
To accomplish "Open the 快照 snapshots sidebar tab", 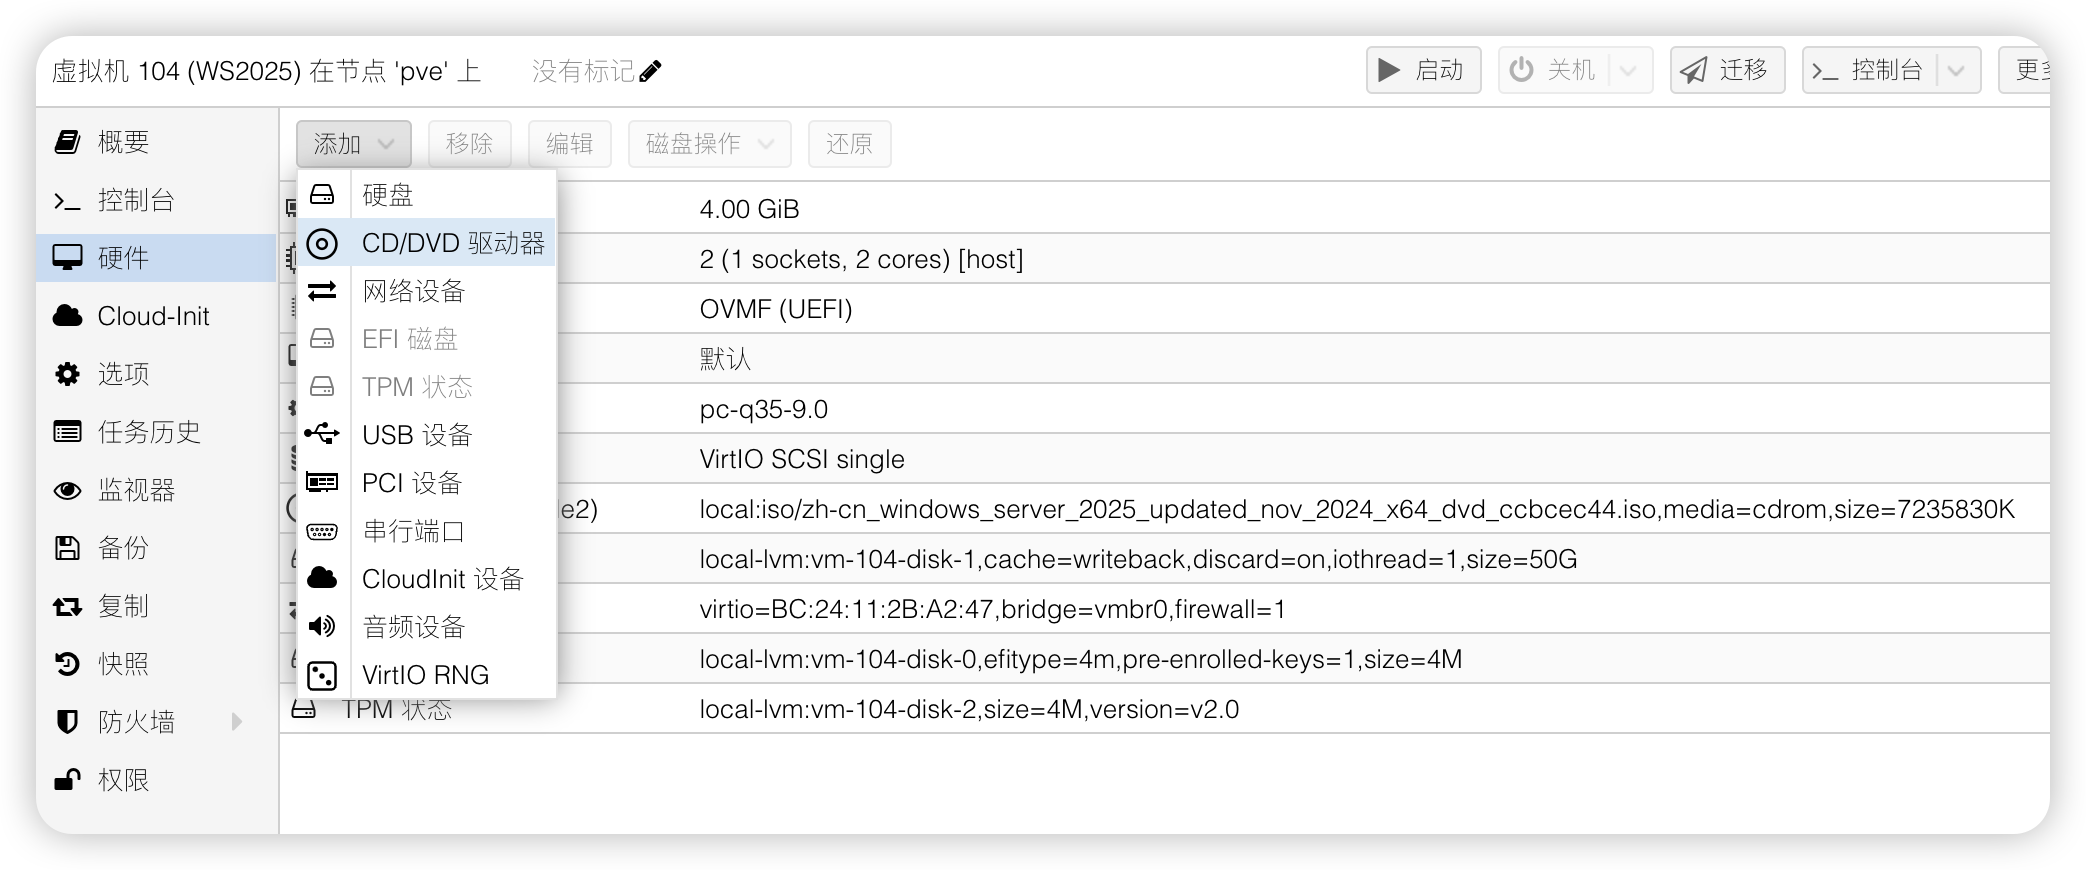I will click(123, 664).
